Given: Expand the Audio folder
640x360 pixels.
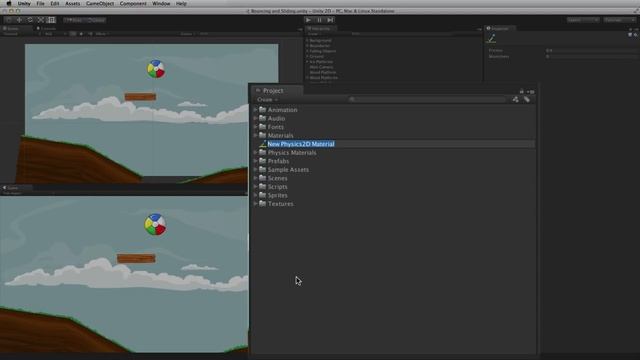Looking at the screenshot, I should (x=256, y=118).
